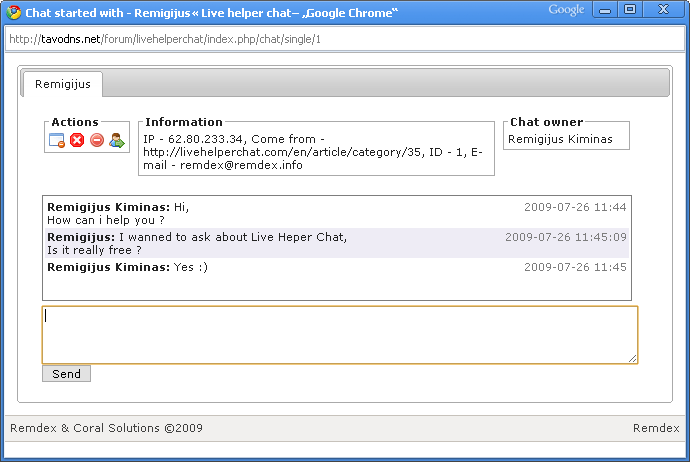This screenshot has width=690, height=462.
Task: Click the e-mail remdex@remdex.info text
Action: pyautogui.click(x=241, y=165)
